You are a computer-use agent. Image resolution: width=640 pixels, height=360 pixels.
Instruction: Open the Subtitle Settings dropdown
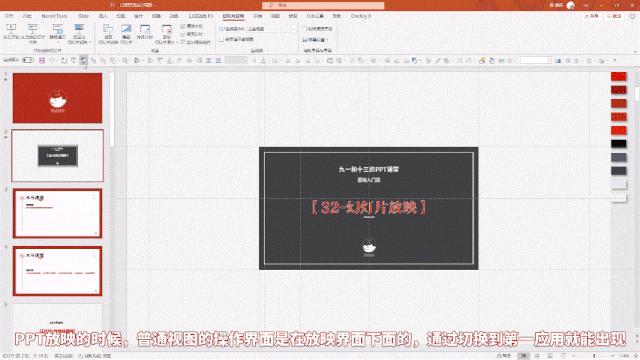tap(315, 40)
